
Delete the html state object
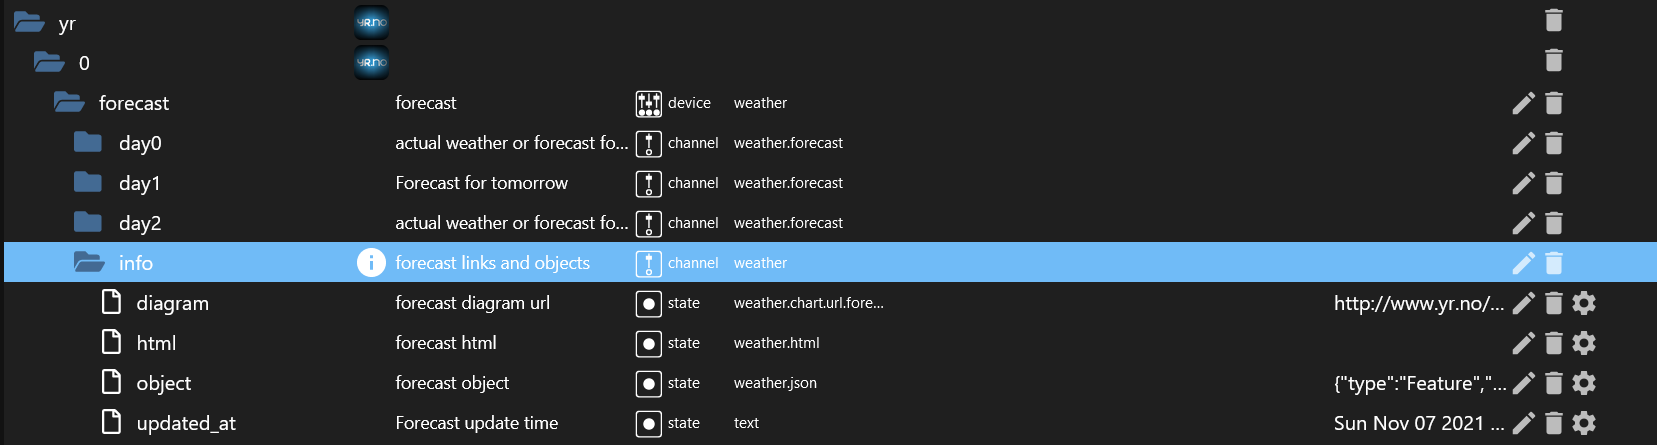coord(1553,343)
